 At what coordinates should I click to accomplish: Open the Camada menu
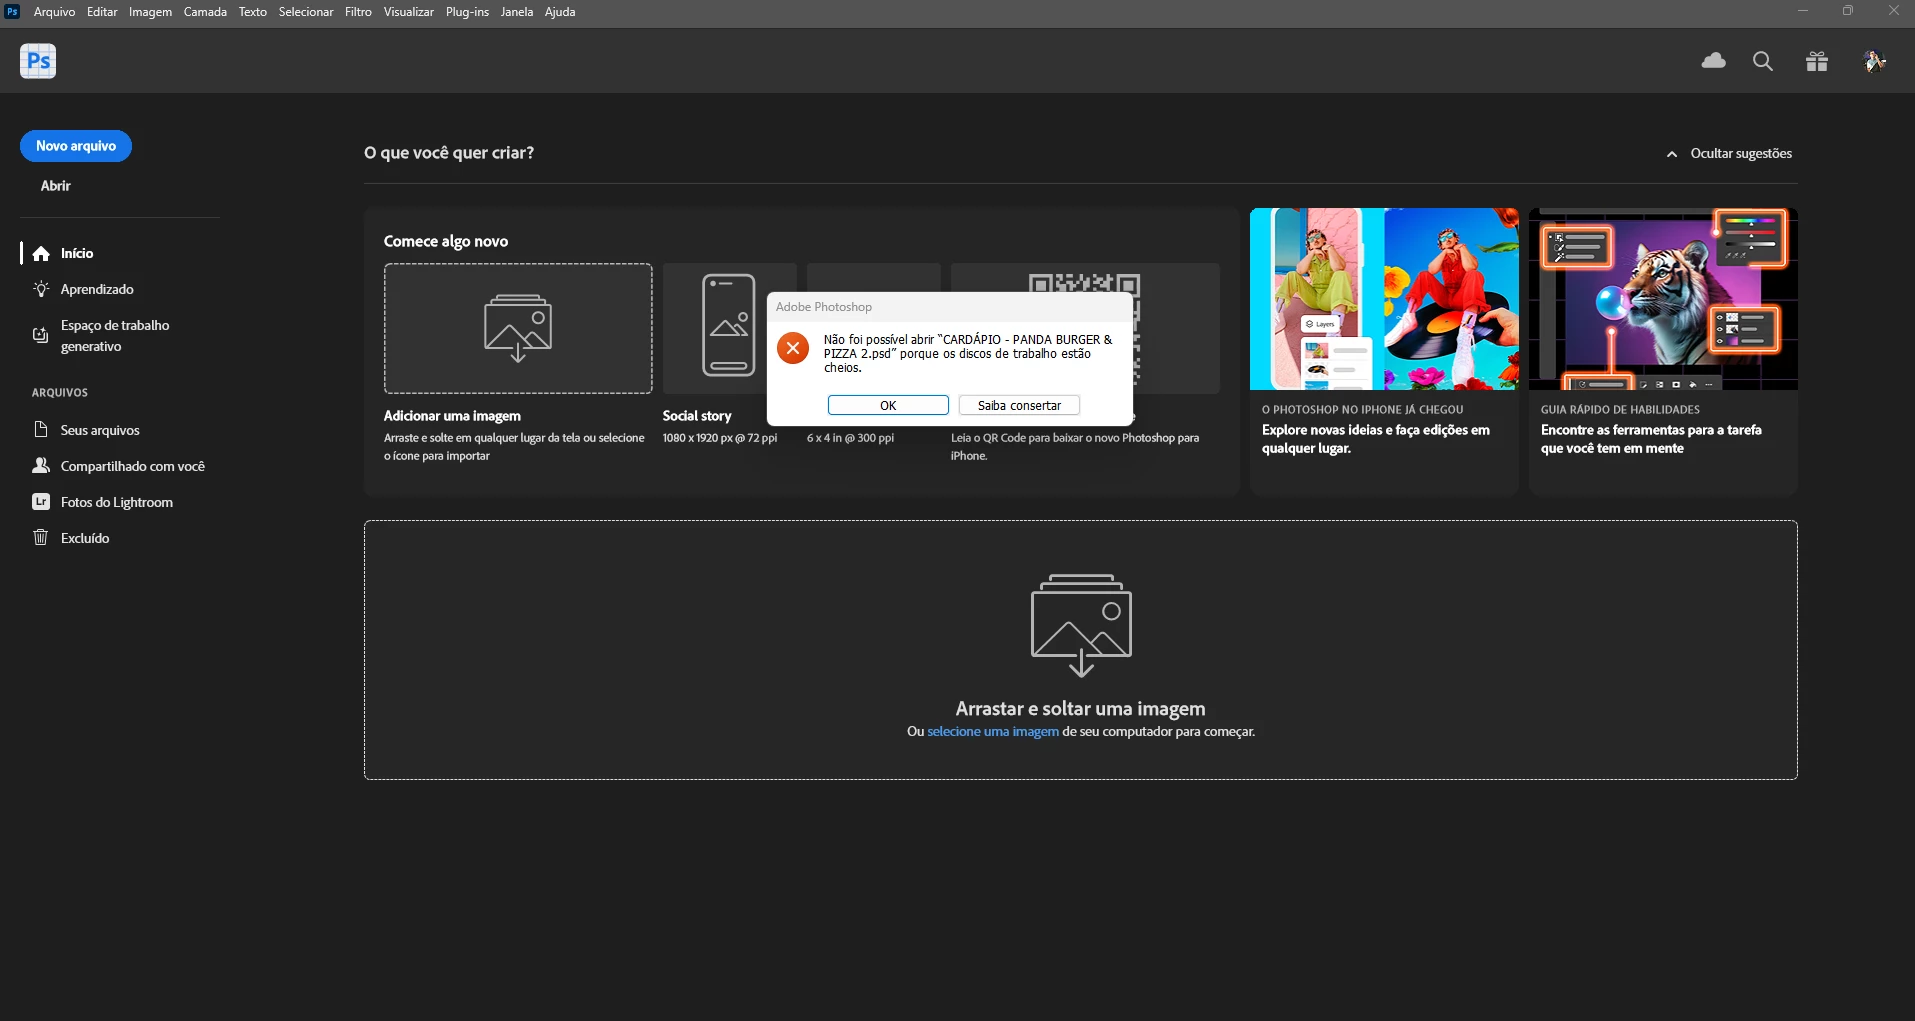click(x=205, y=12)
